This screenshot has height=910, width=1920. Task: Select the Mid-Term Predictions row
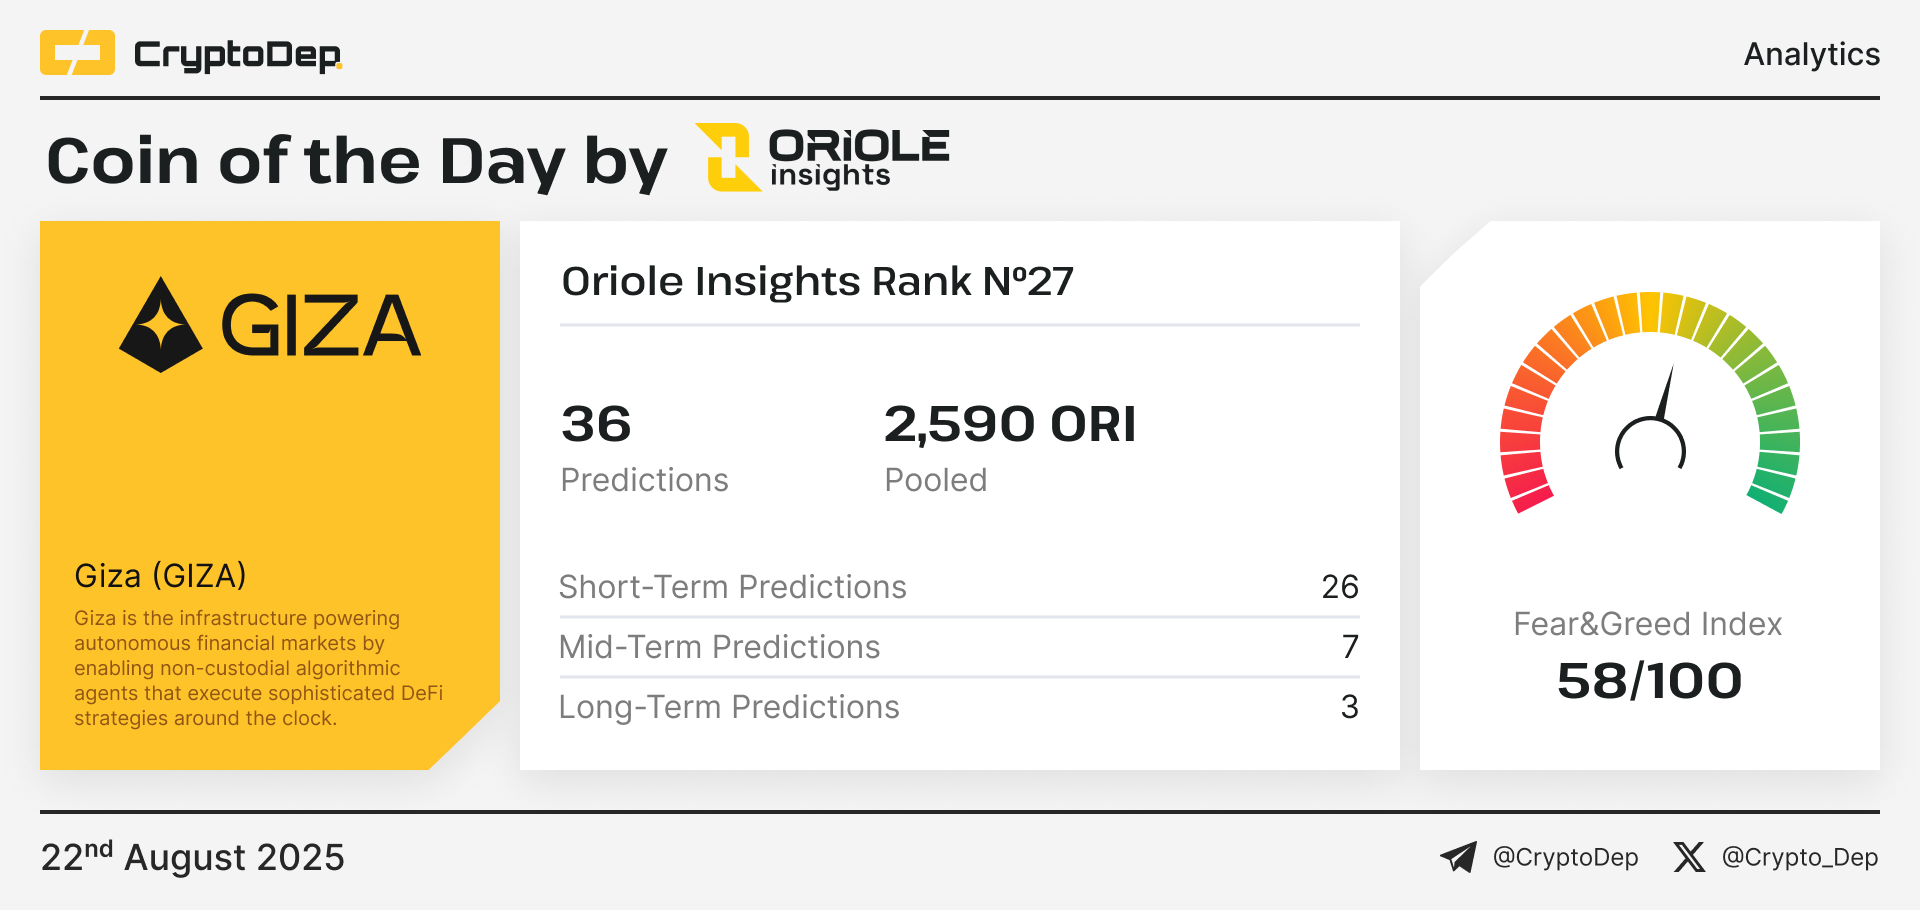point(959,647)
